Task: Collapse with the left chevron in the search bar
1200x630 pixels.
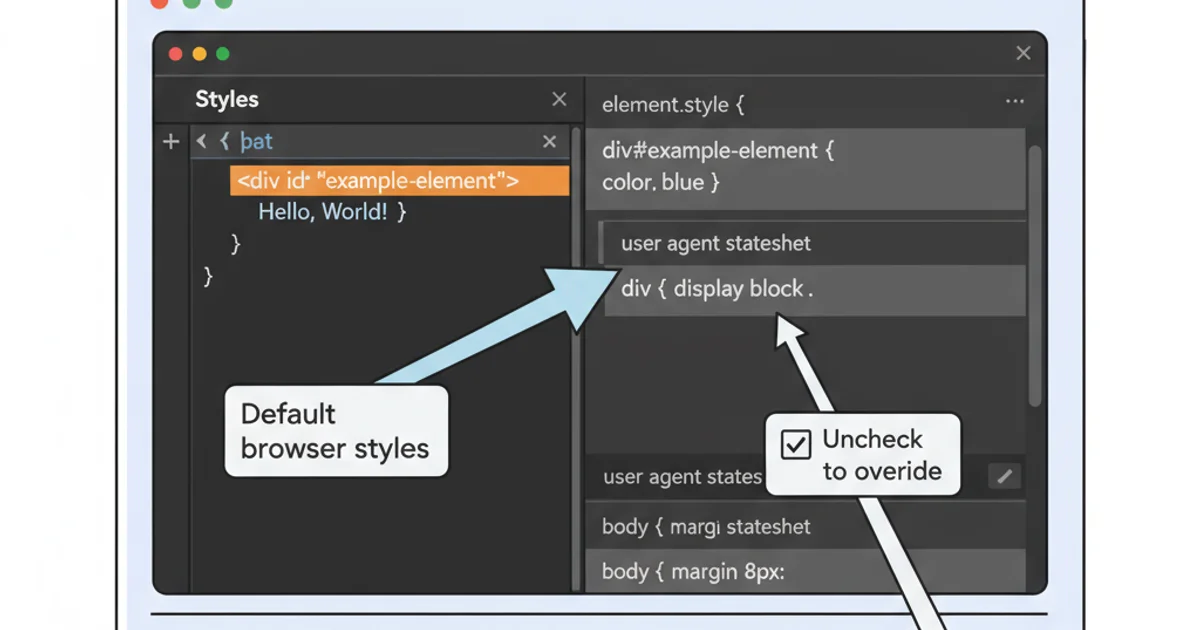Action: click(201, 141)
